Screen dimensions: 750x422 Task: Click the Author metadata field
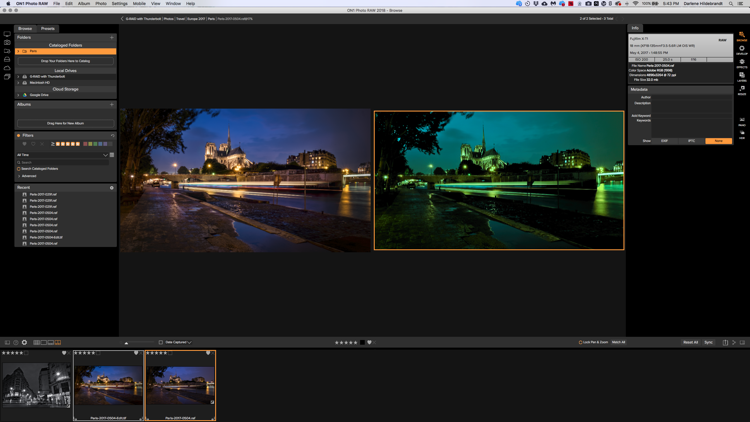tap(692, 98)
